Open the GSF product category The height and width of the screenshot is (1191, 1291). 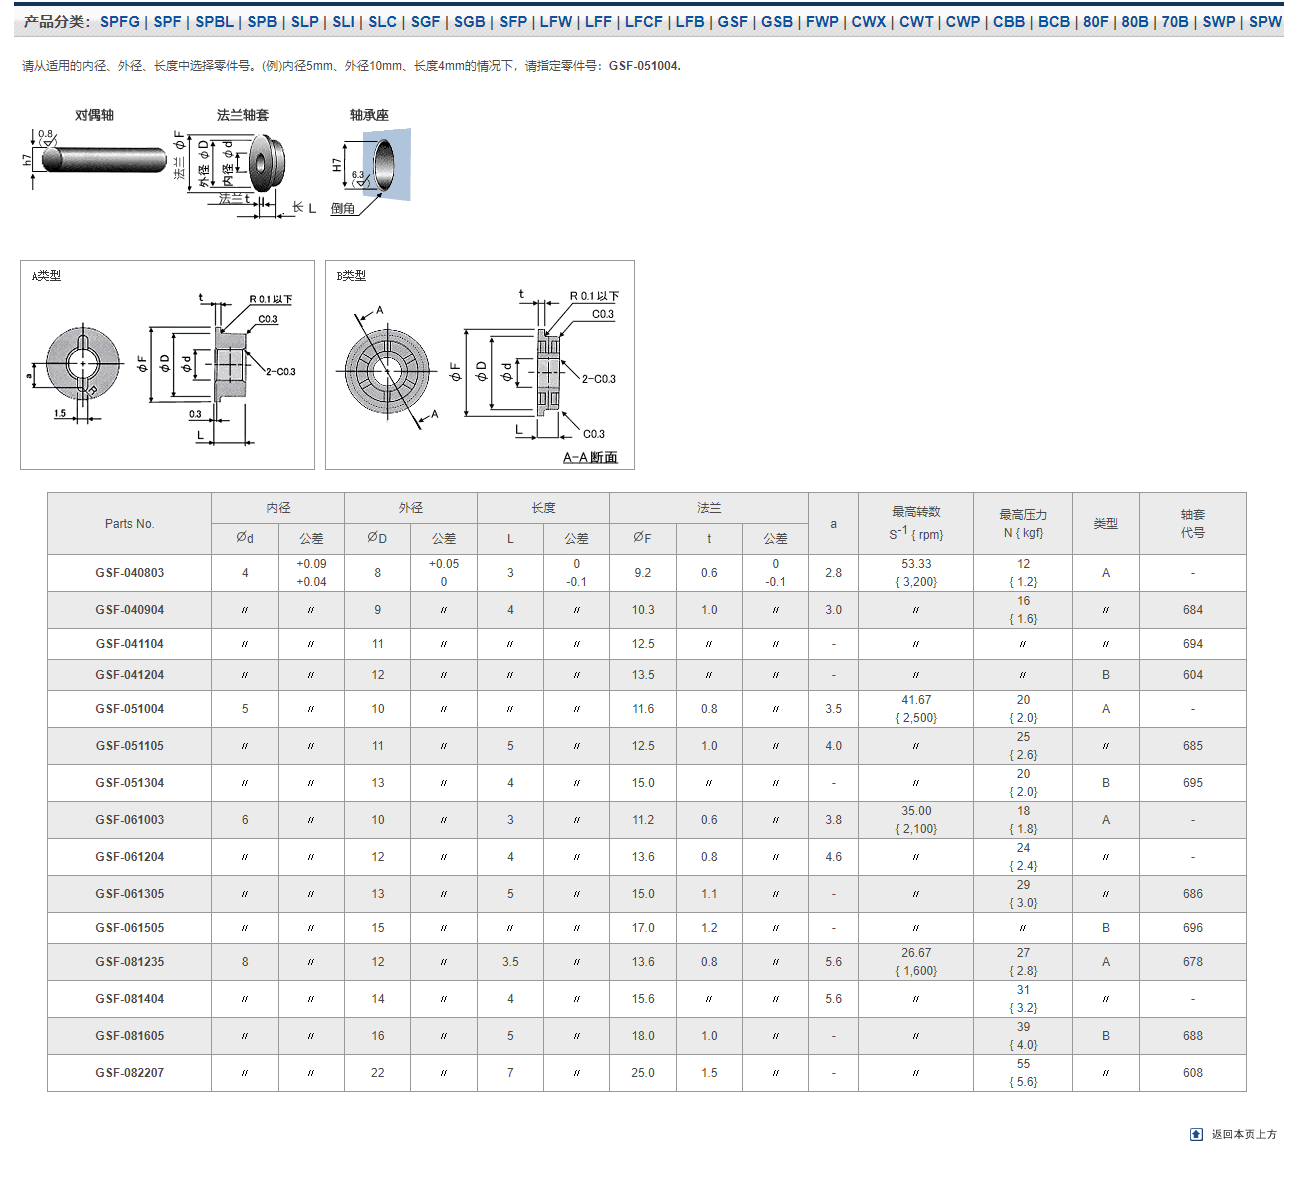coord(732,21)
